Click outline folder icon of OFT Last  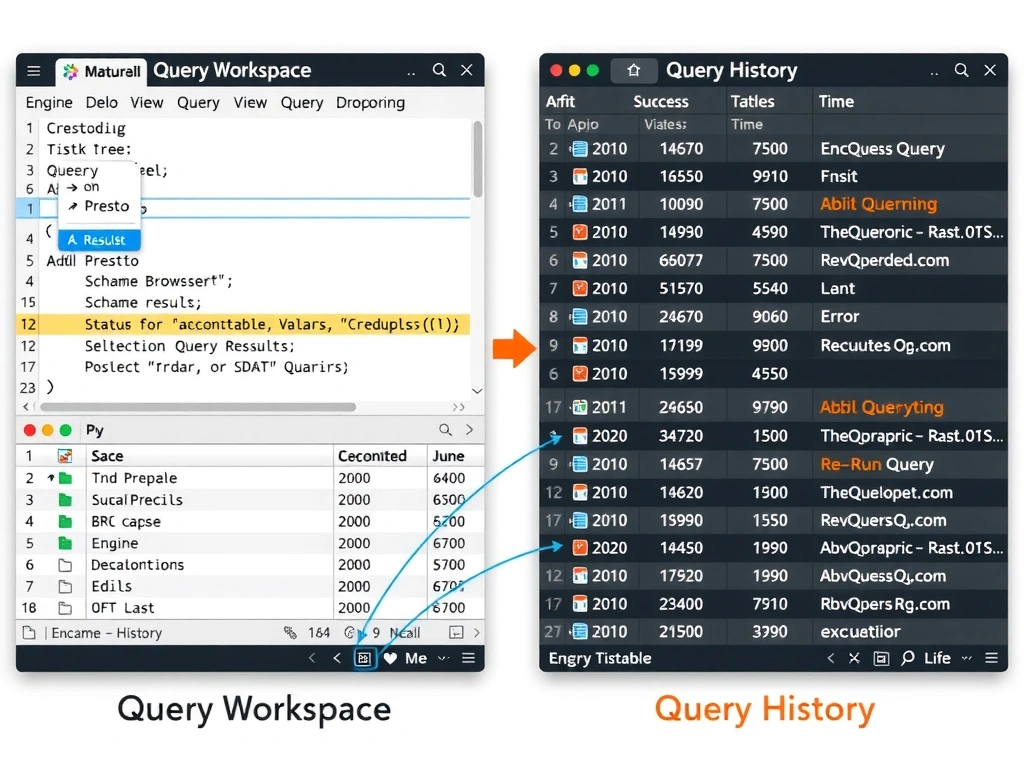pyautogui.click(x=65, y=608)
